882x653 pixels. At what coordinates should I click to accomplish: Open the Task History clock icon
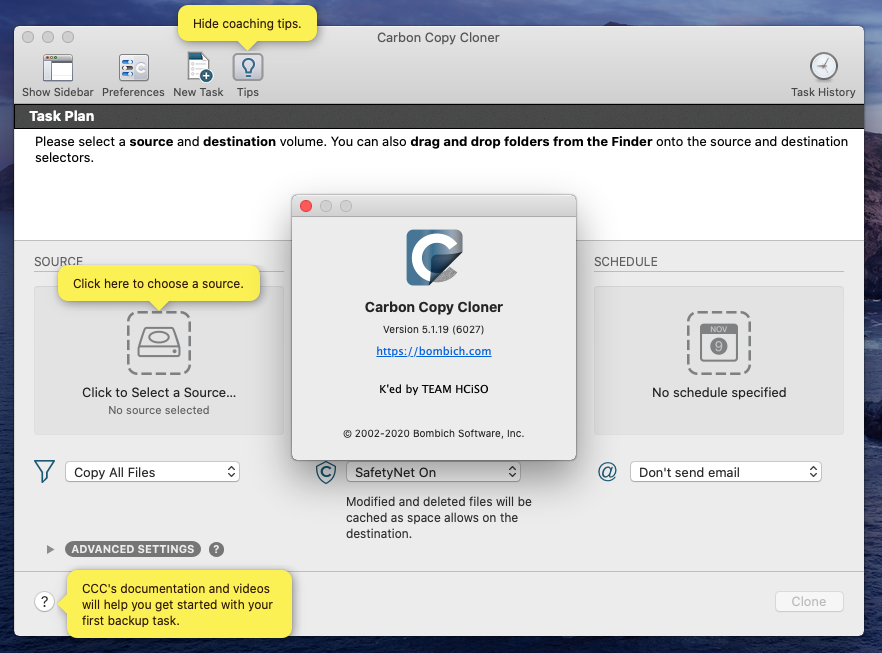coord(823,68)
